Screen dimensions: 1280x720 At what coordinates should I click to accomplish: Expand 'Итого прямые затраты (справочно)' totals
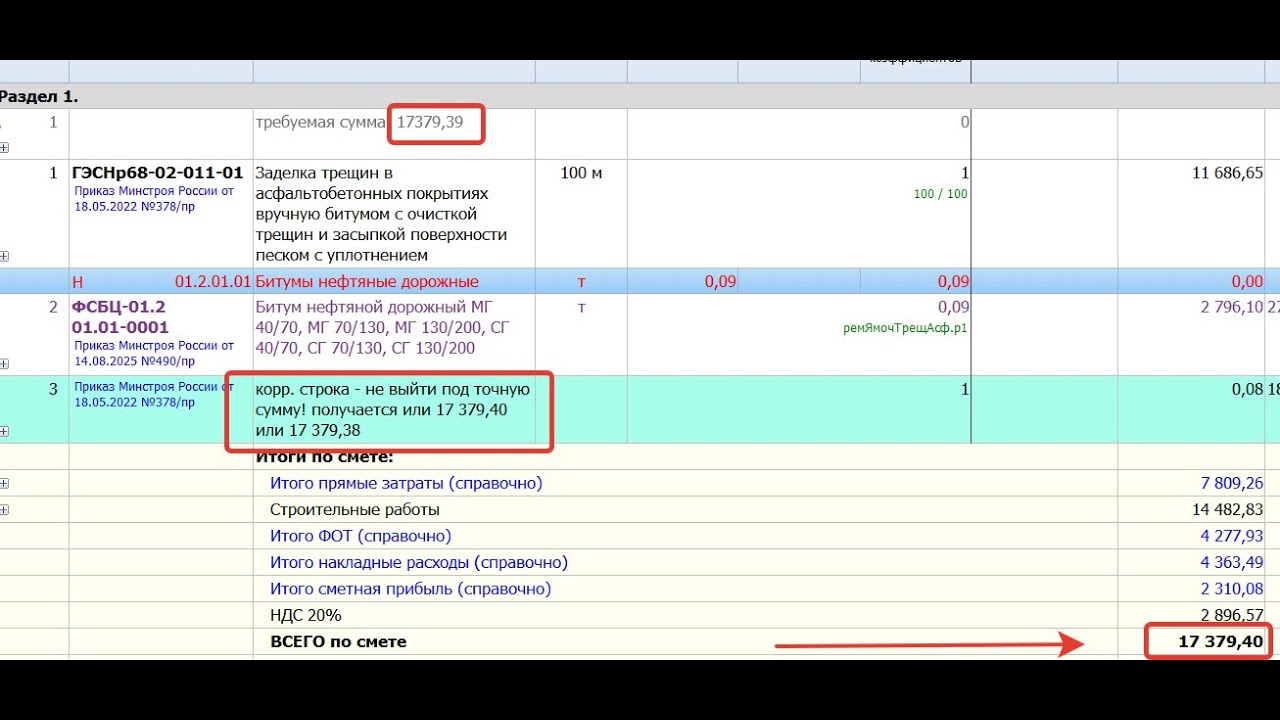pyautogui.click(x=4, y=484)
